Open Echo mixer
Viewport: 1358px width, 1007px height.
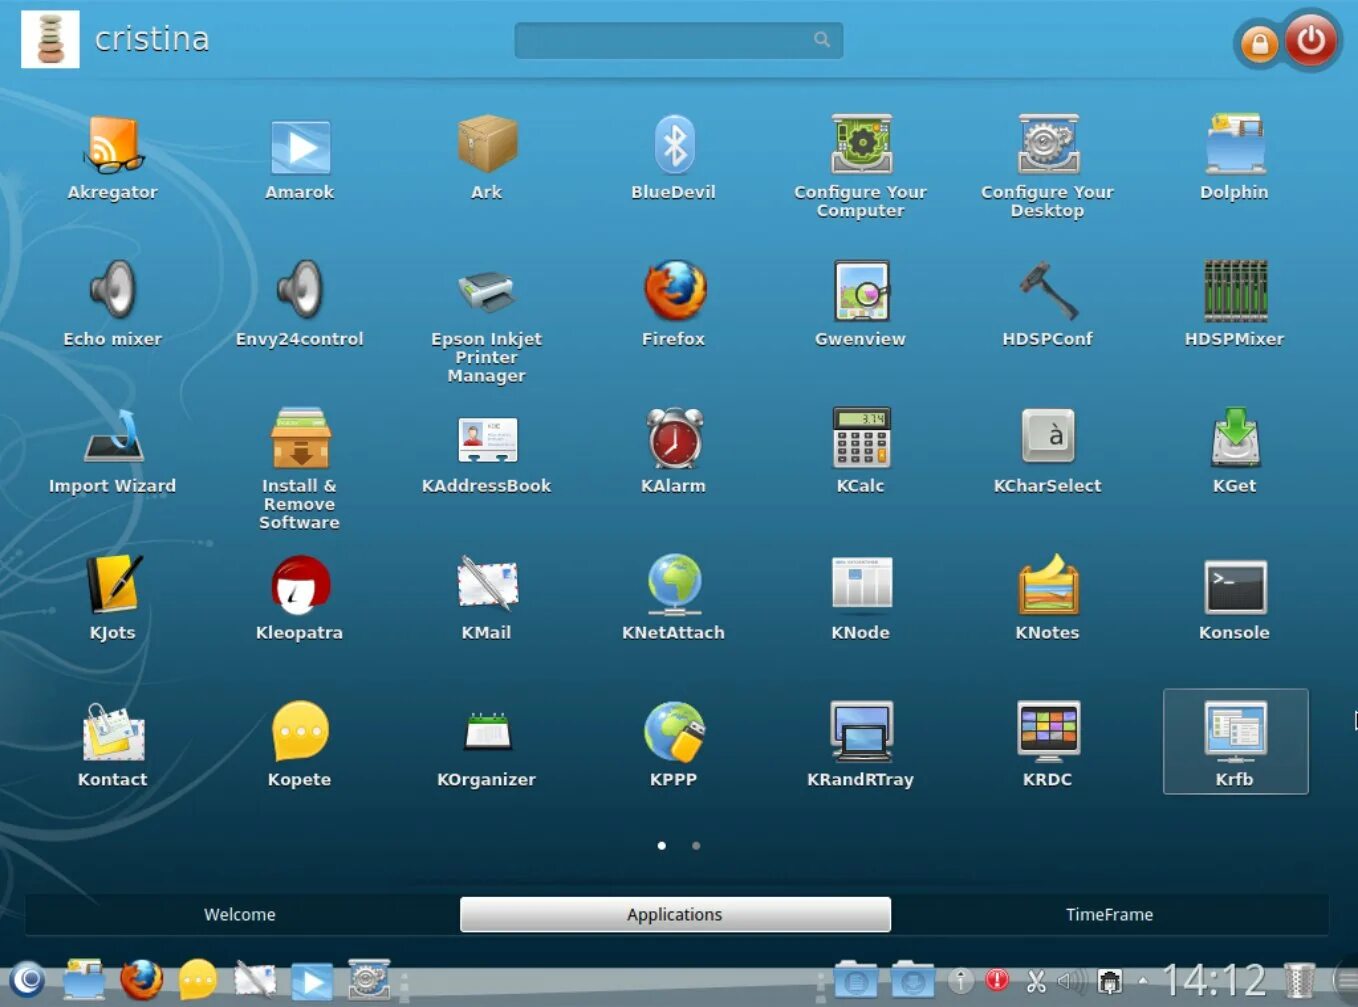coord(113,304)
